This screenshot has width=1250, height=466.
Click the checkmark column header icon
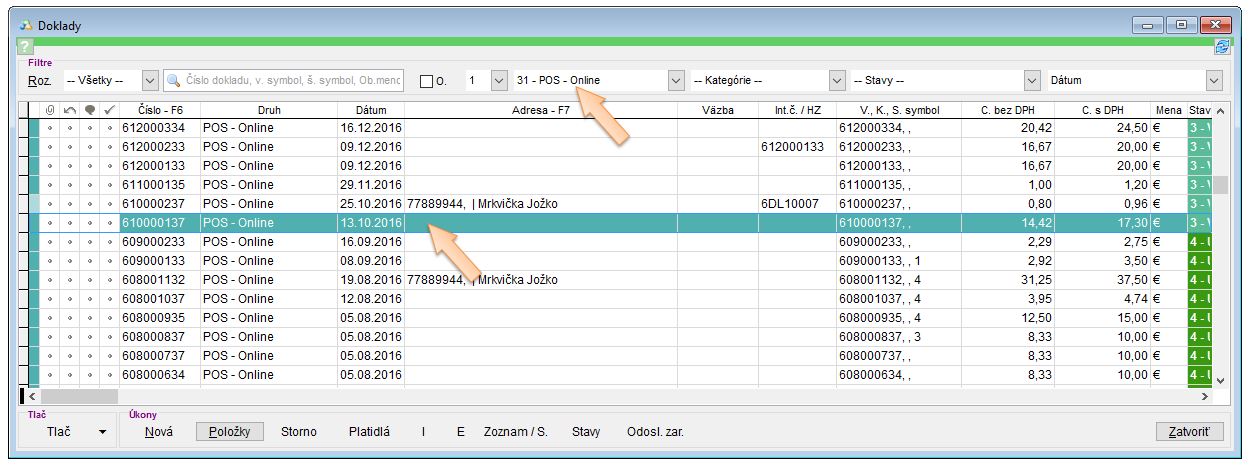click(110, 109)
